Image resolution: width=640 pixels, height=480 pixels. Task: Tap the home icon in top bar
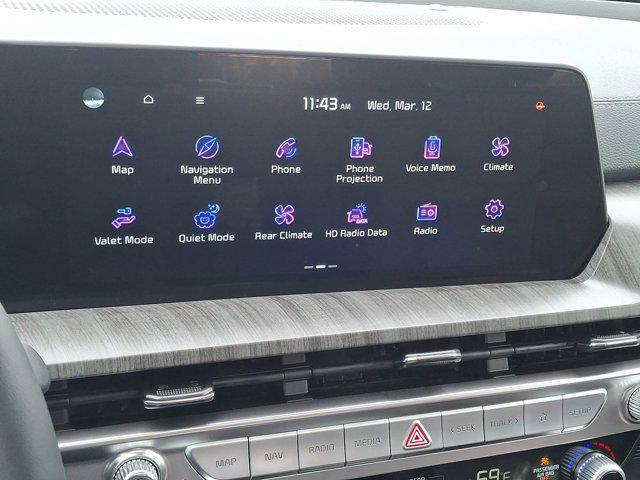(x=149, y=99)
